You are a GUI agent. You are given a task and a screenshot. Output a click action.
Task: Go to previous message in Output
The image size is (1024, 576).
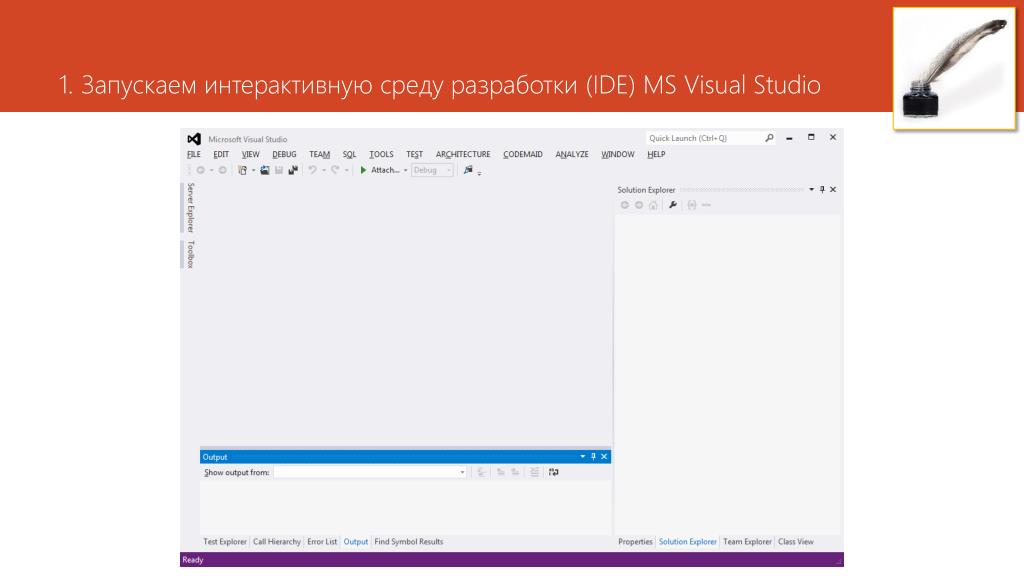coord(501,472)
